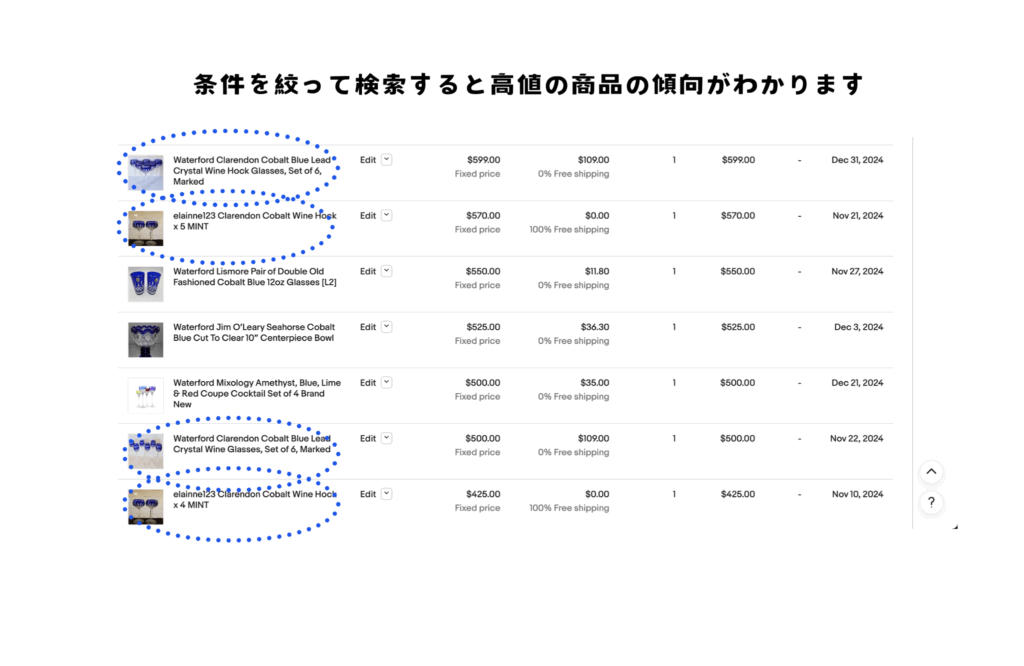Open listing Waterford Clarendon Crystal Wine Glasses, Set of 6
The width and height of the screenshot is (1024, 666).
(x=252, y=443)
